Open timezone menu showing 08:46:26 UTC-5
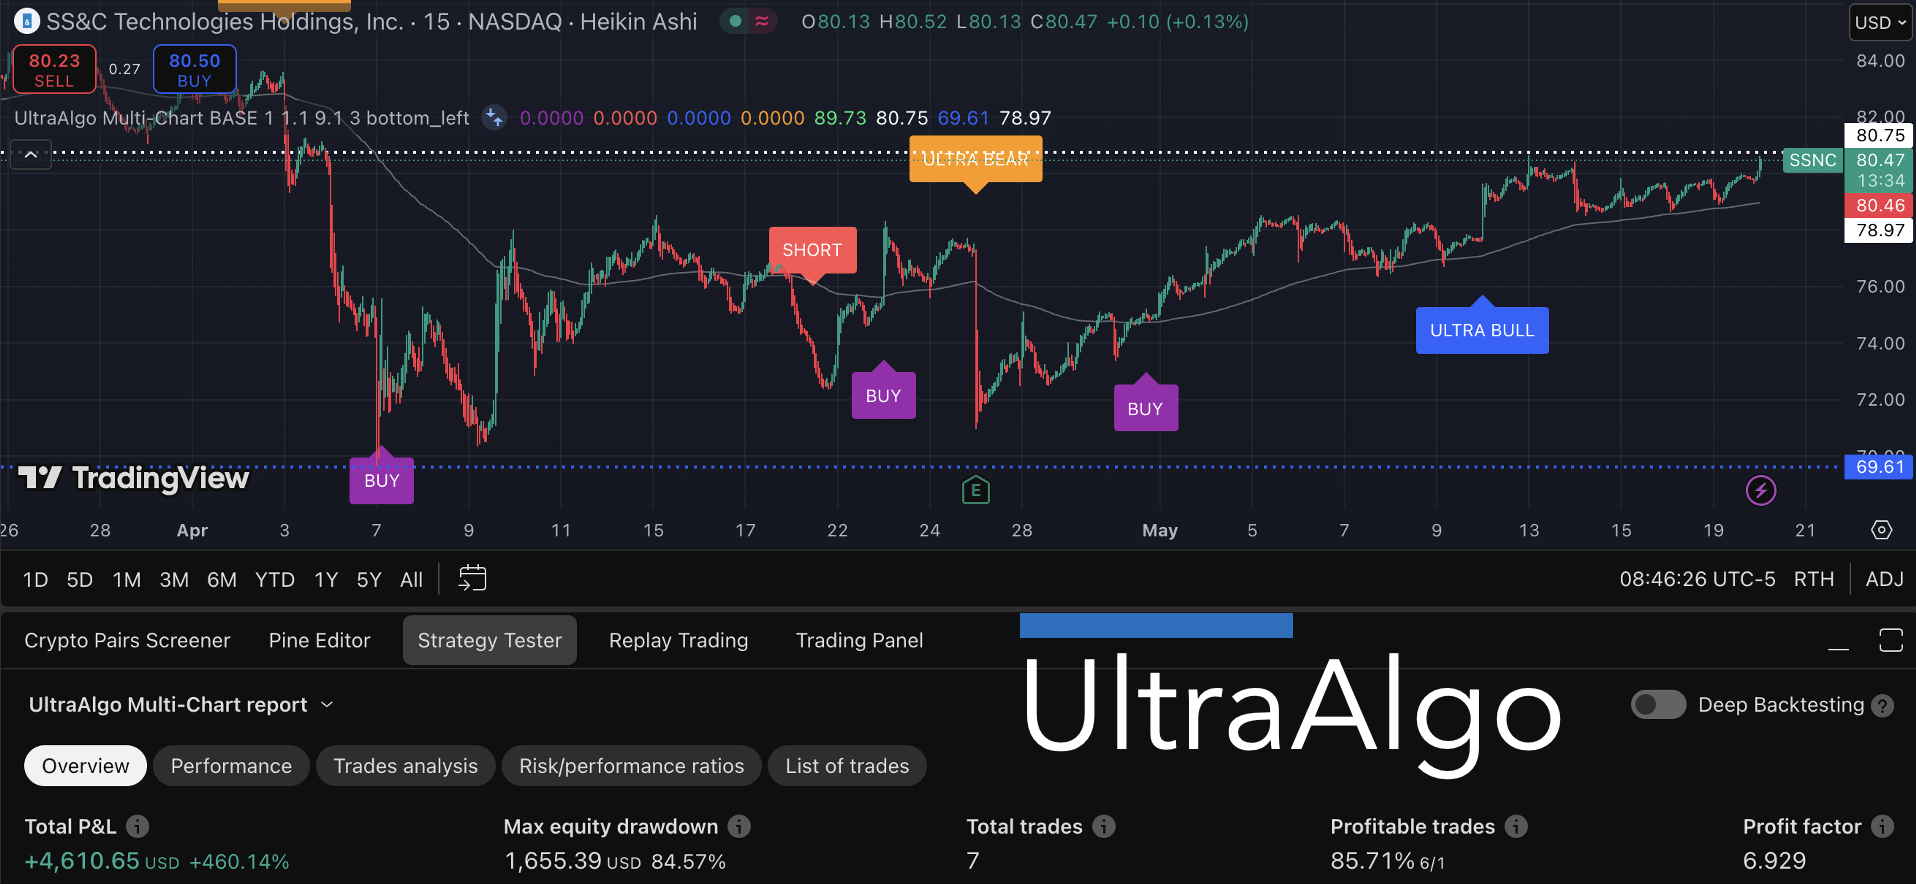This screenshot has width=1916, height=886. point(1697,579)
